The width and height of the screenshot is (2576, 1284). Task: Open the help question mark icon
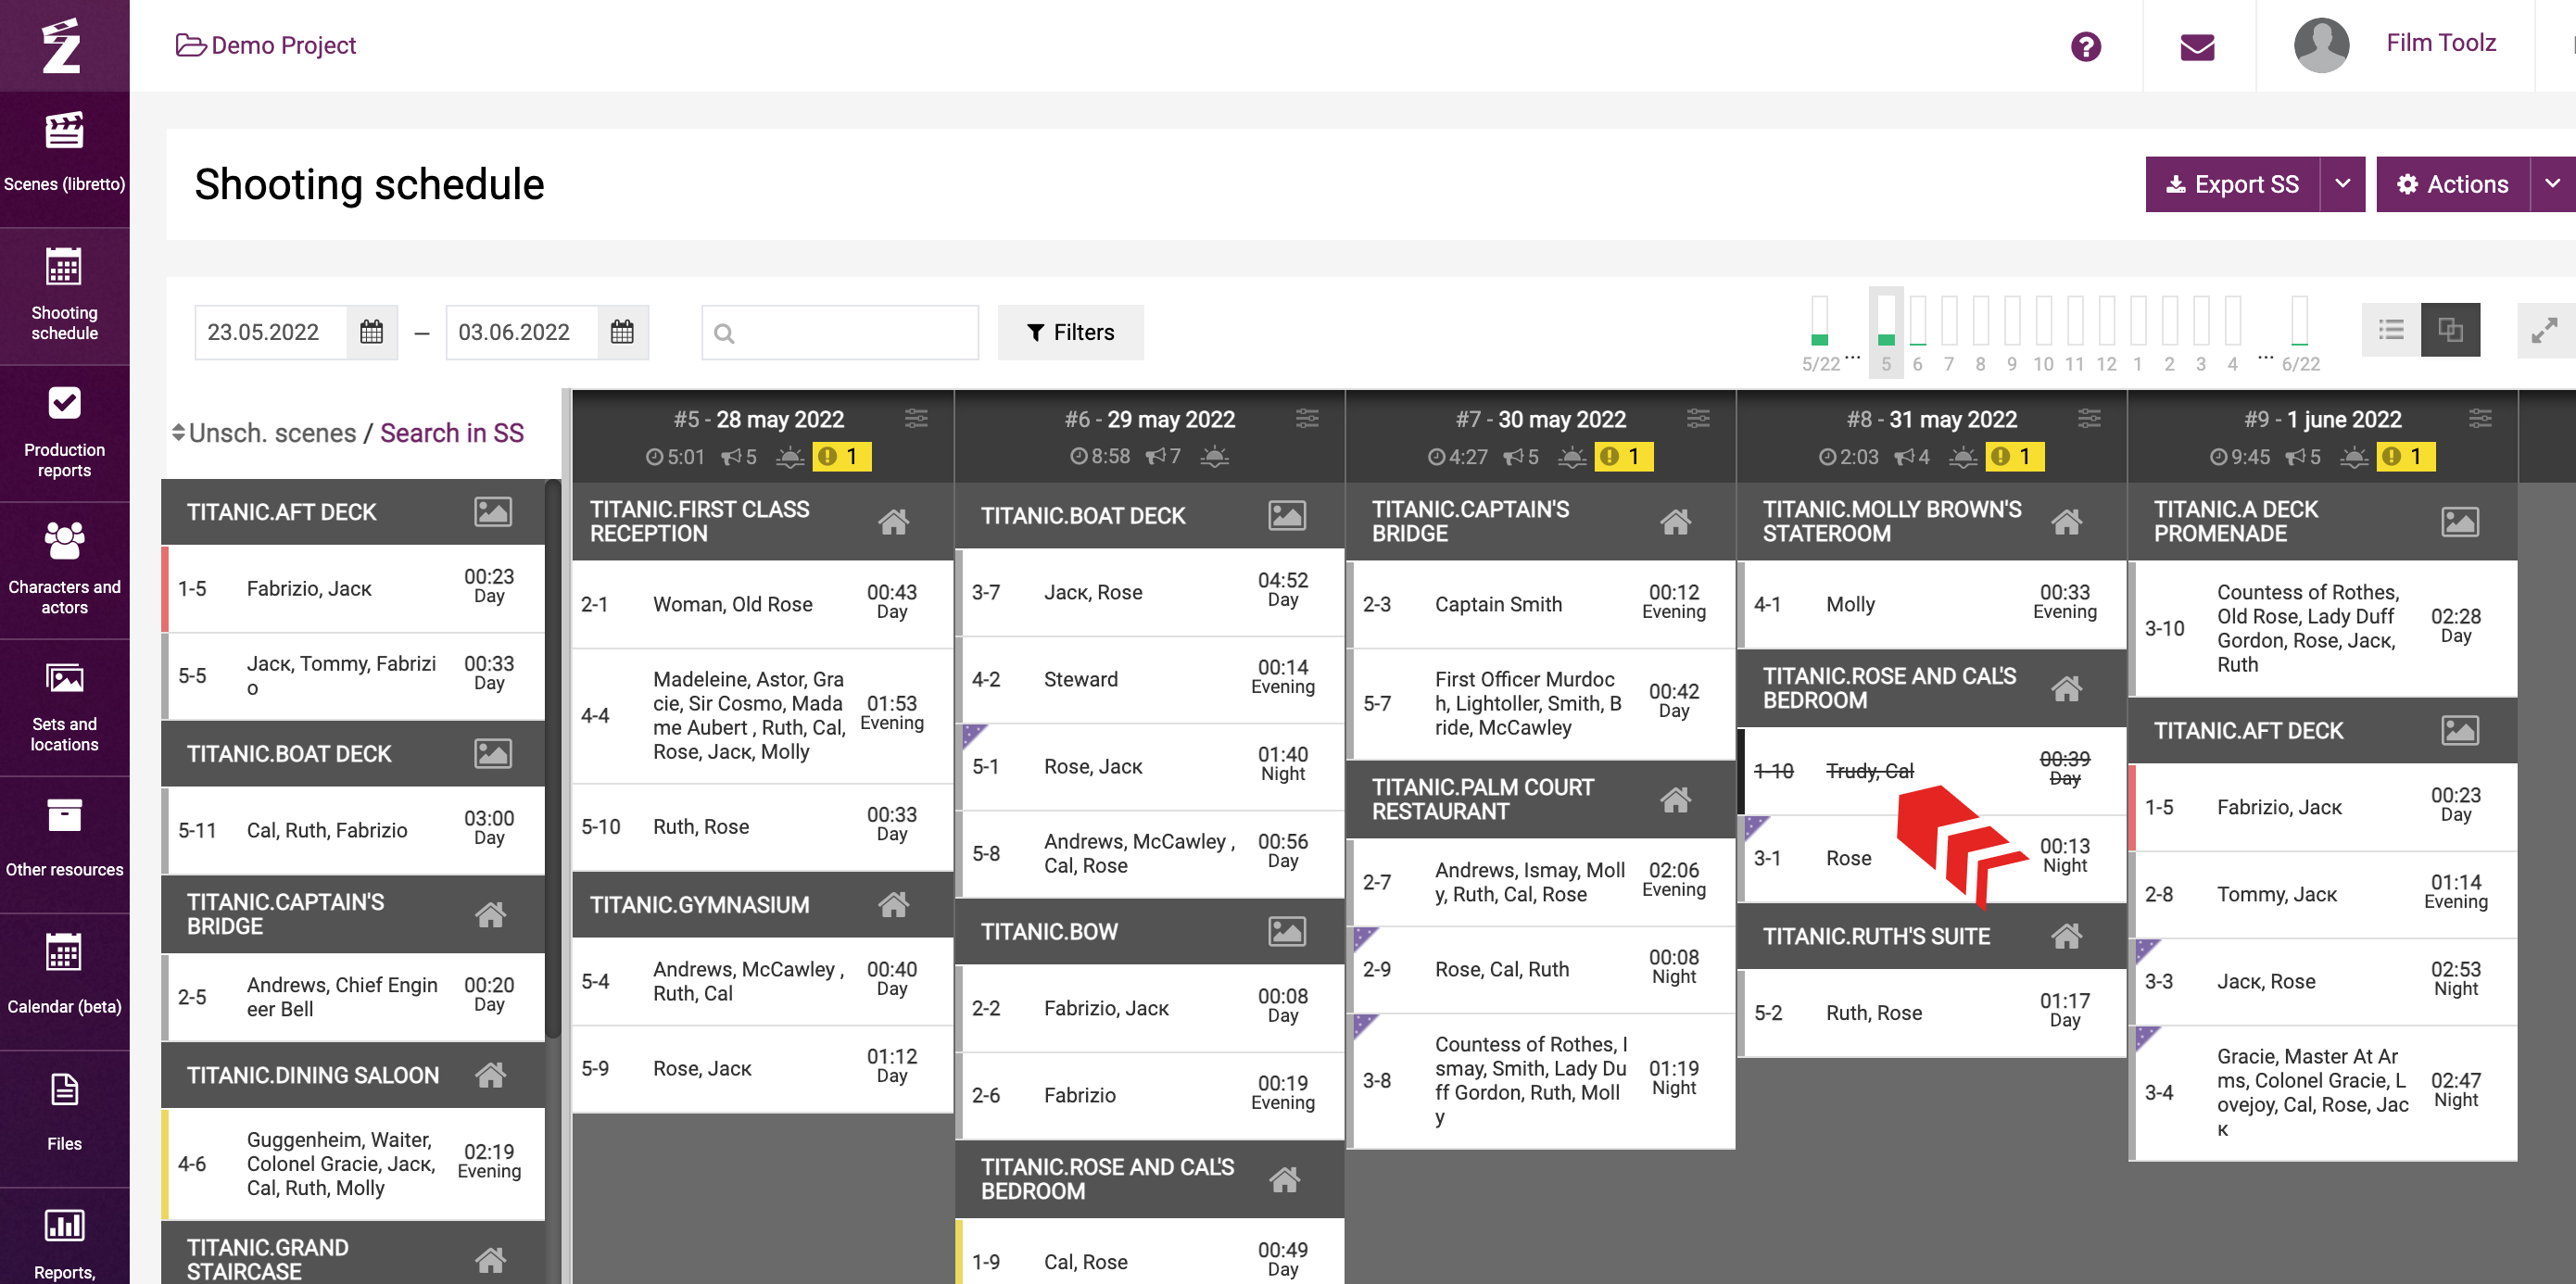pyautogui.click(x=2085, y=46)
